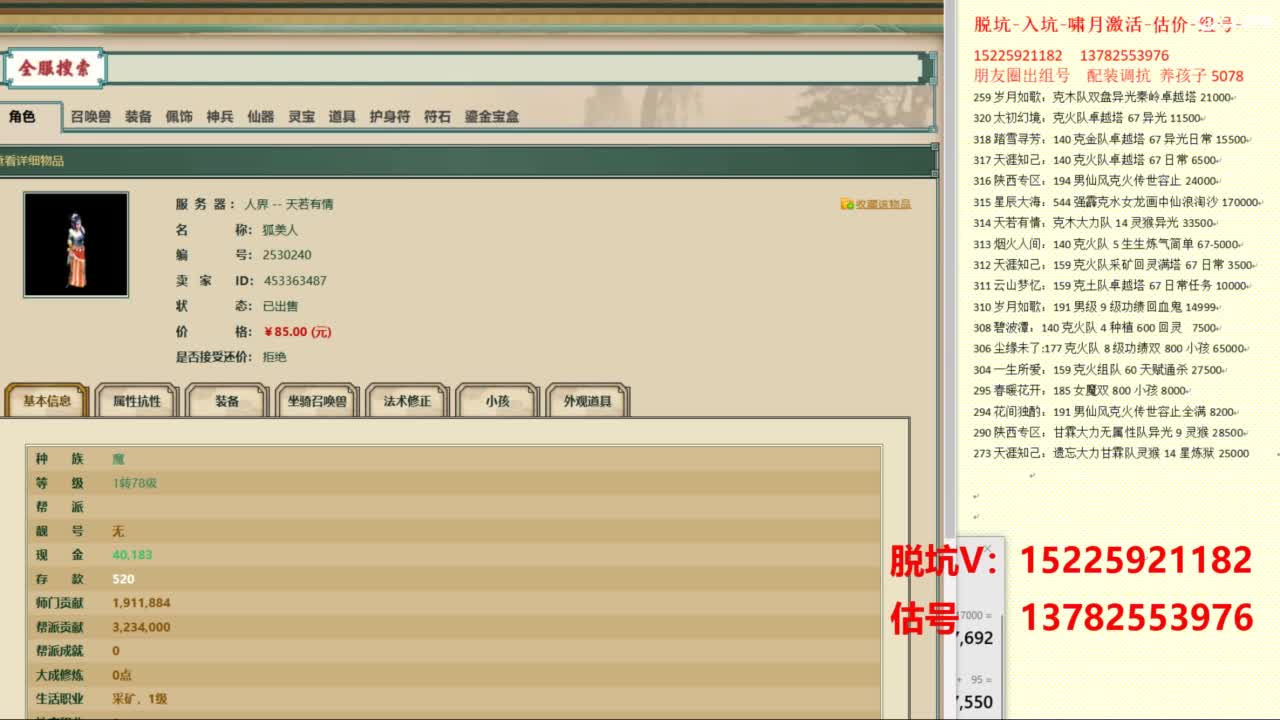Screen dimensions: 1280x720
Task: Go to the 符石 category tab
Action: tap(437, 117)
